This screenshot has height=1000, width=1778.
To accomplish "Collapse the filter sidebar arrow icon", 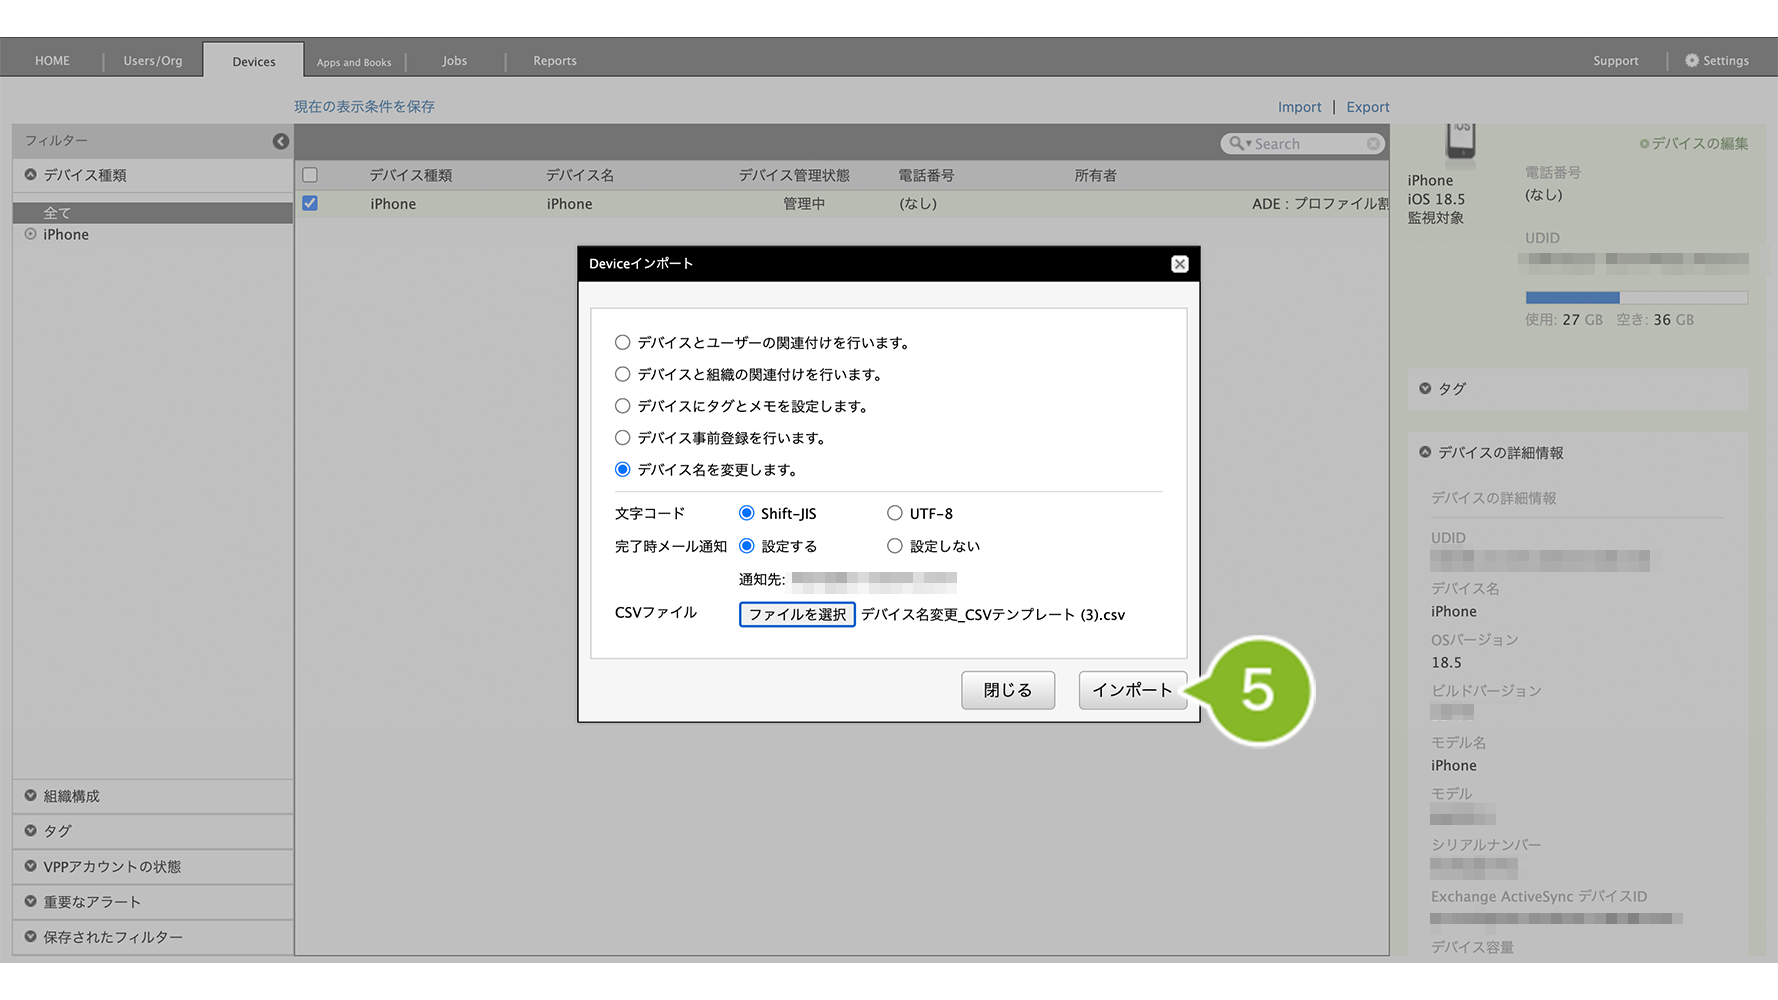I will pos(281,142).
